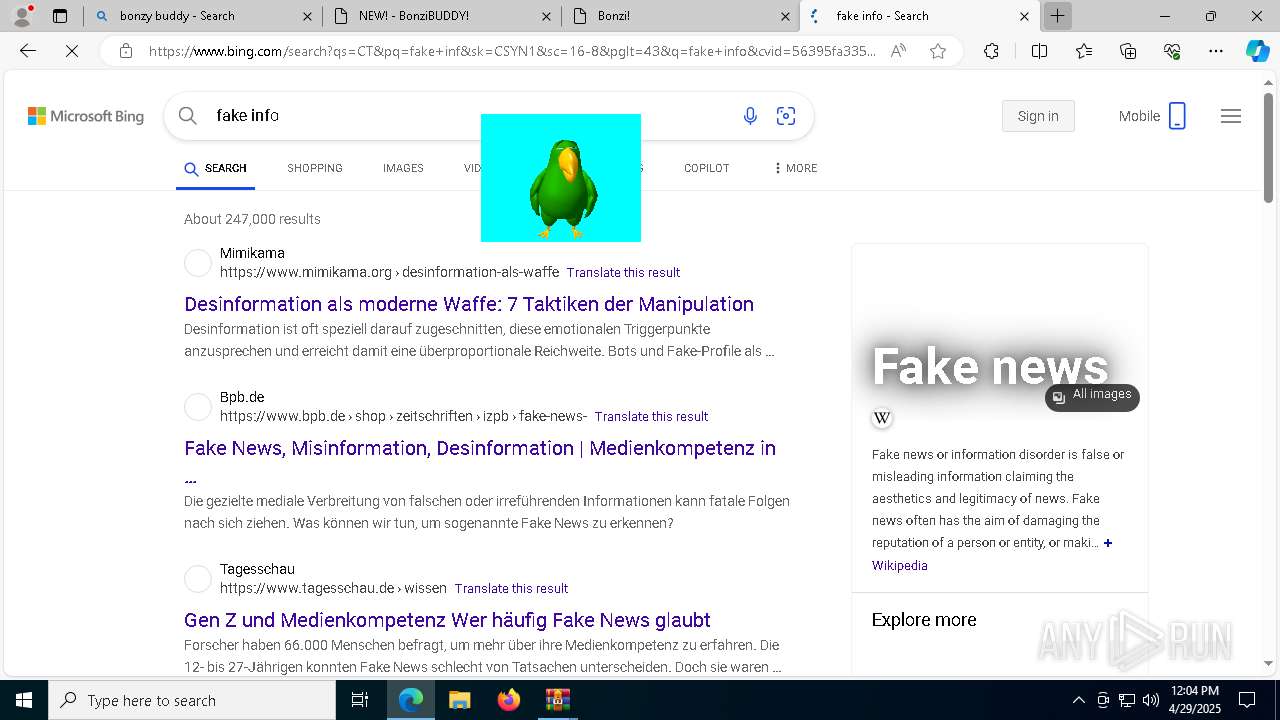Screen dimensions: 1280x720
Task: Click the browser address bar URL
Action: tap(510, 51)
